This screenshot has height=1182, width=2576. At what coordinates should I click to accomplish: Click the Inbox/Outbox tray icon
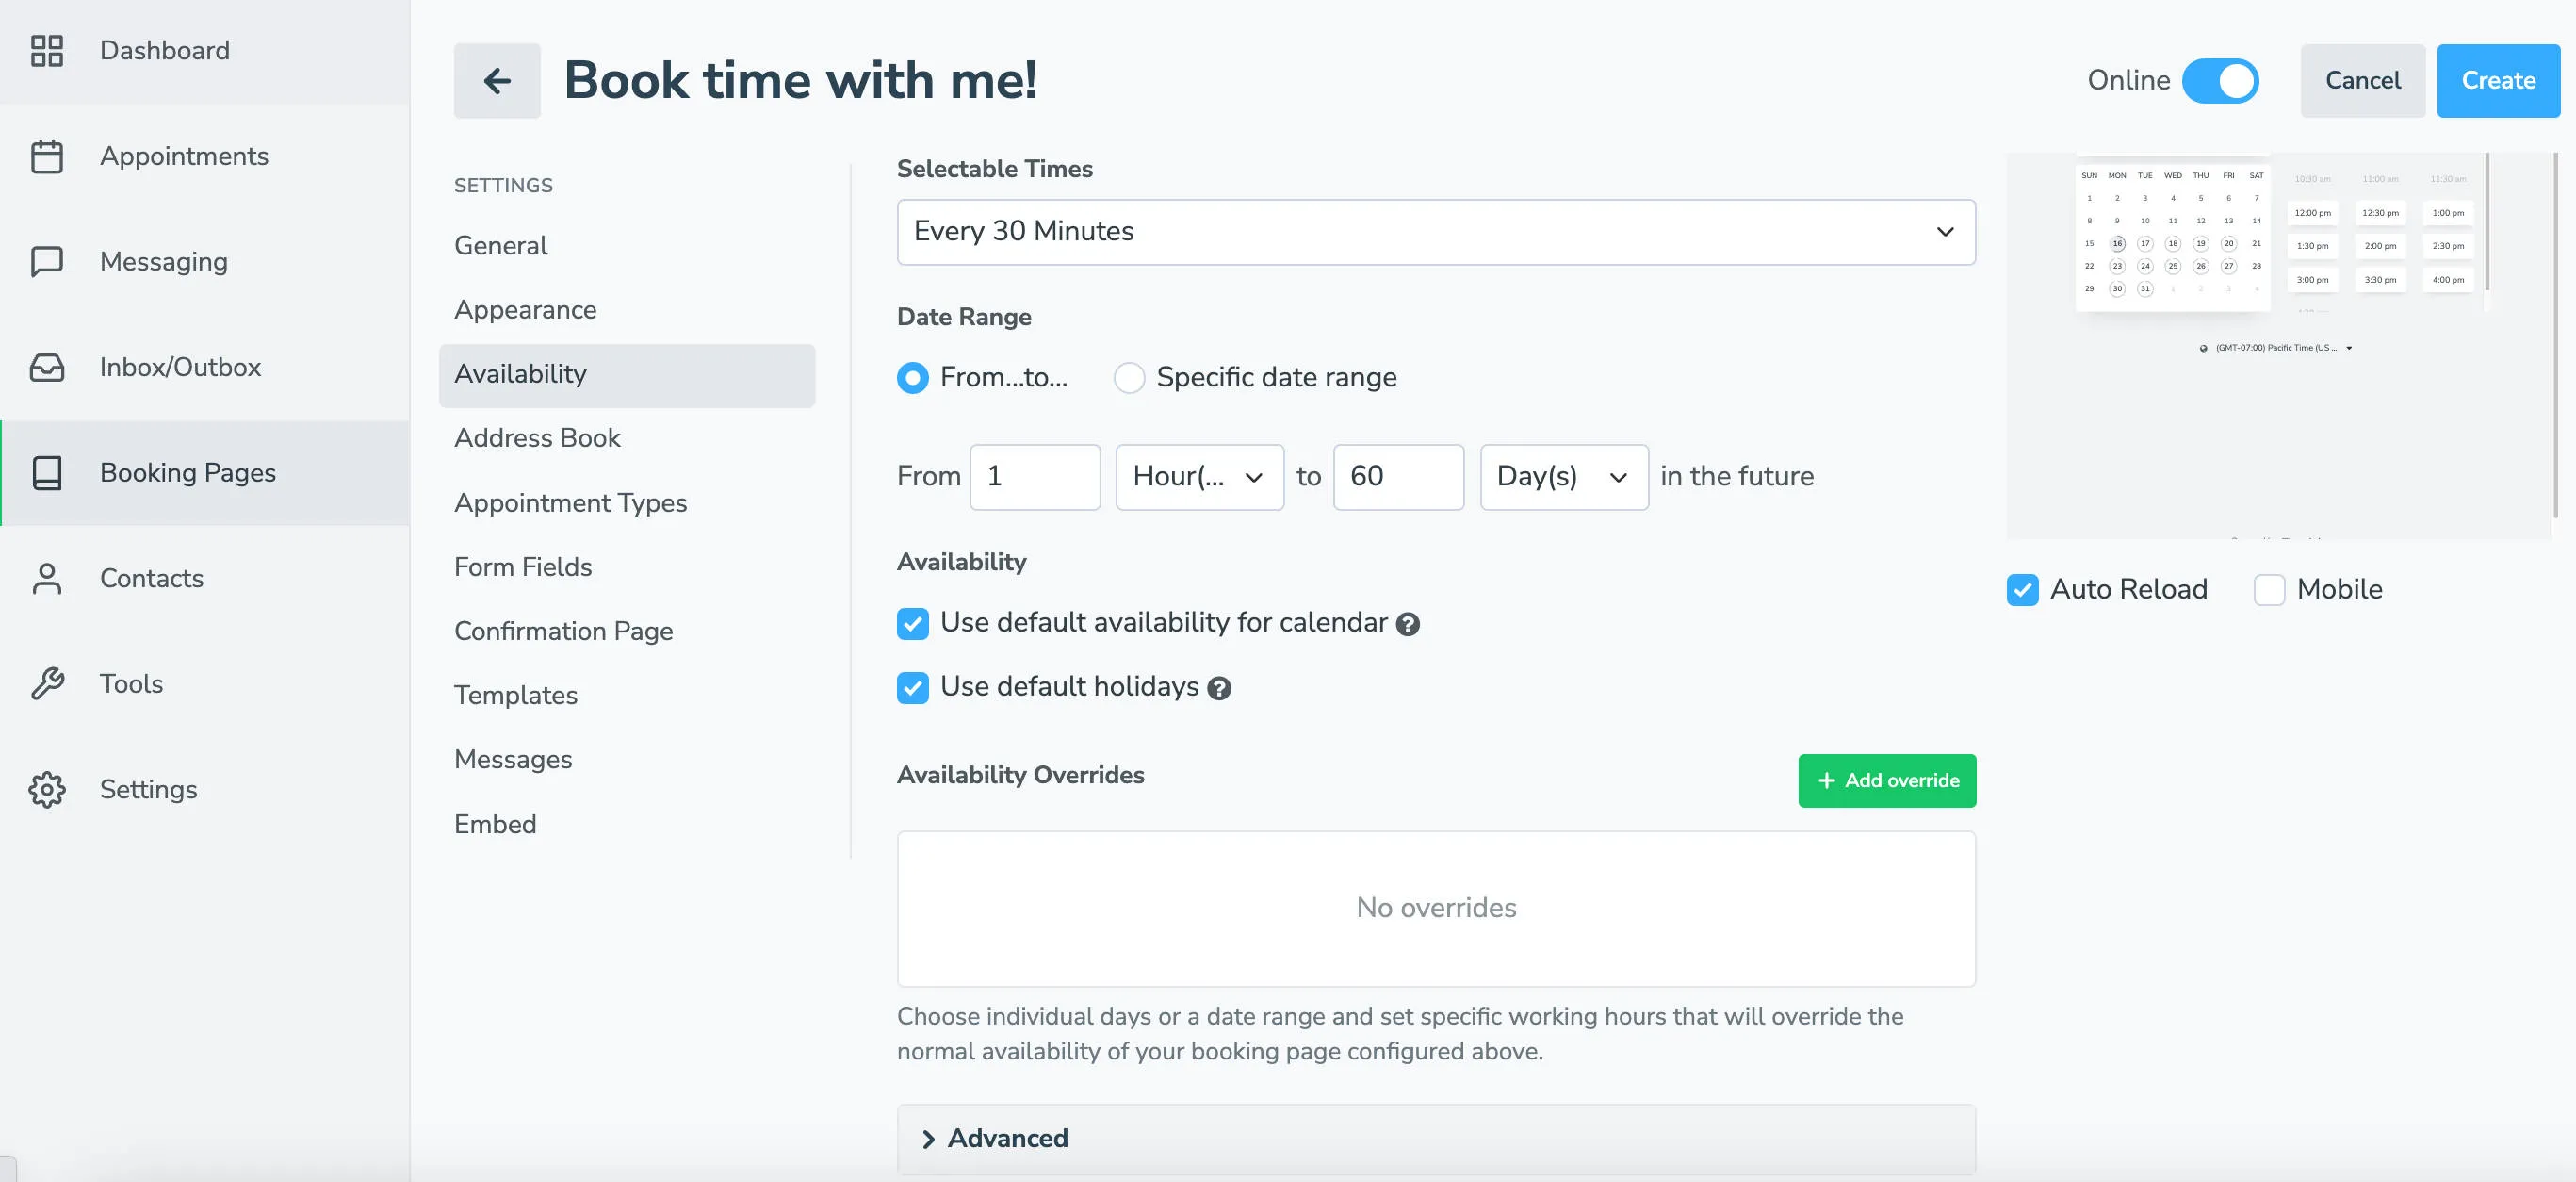[46, 367]
